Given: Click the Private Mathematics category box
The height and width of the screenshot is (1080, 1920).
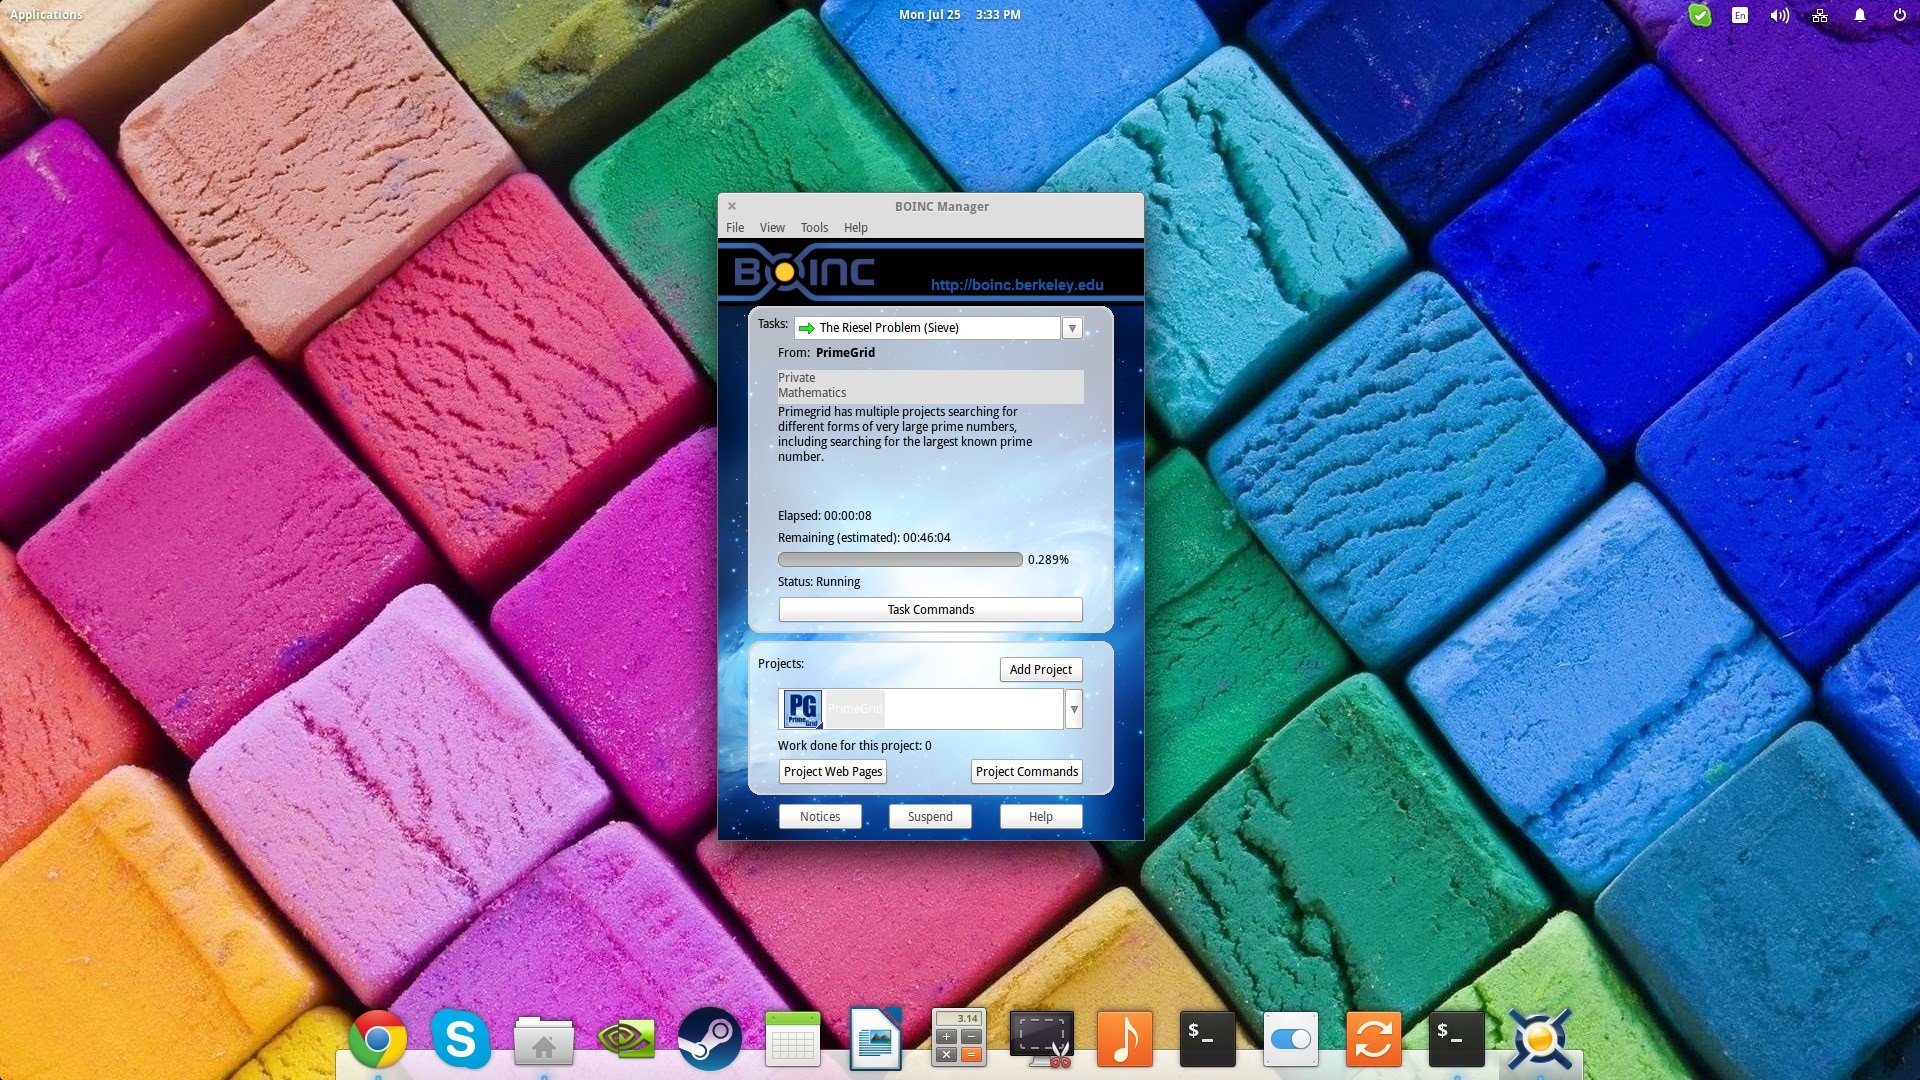Looking at the screenshot, I should [930, 386].
